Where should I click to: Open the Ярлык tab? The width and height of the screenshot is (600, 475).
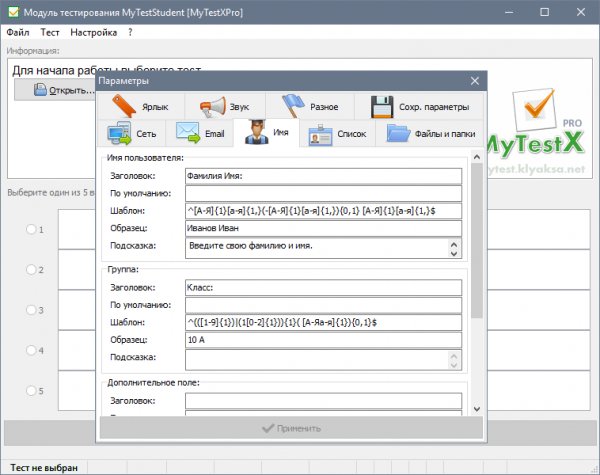(141, 106)
